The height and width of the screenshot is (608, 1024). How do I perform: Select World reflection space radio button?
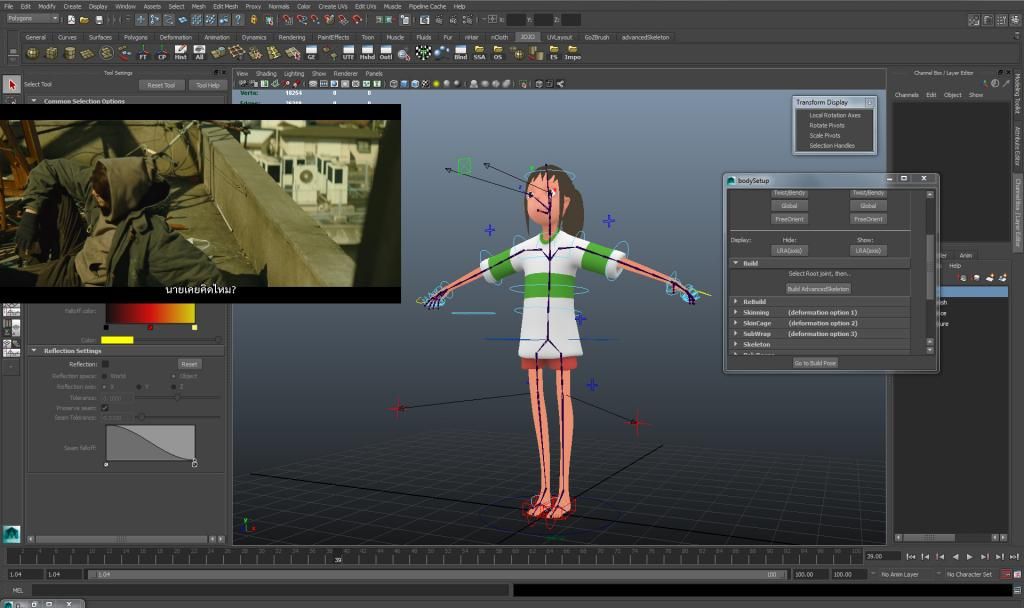(105, 376)
